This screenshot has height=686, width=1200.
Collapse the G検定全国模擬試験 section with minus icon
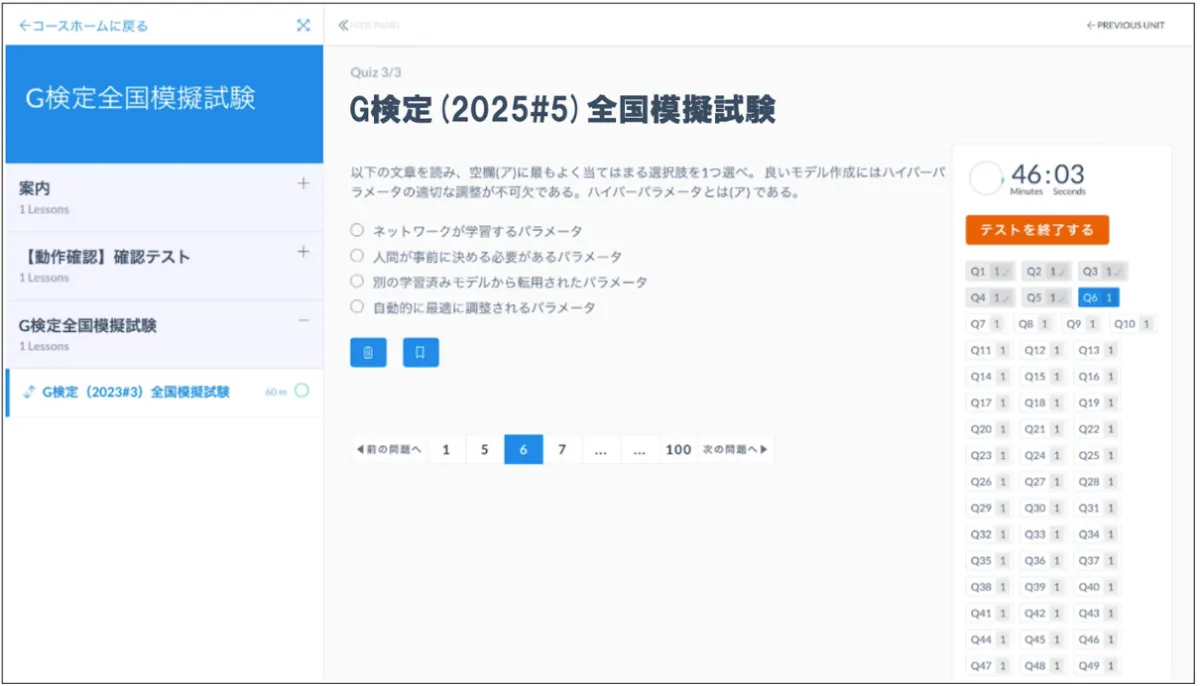point(304,321)
